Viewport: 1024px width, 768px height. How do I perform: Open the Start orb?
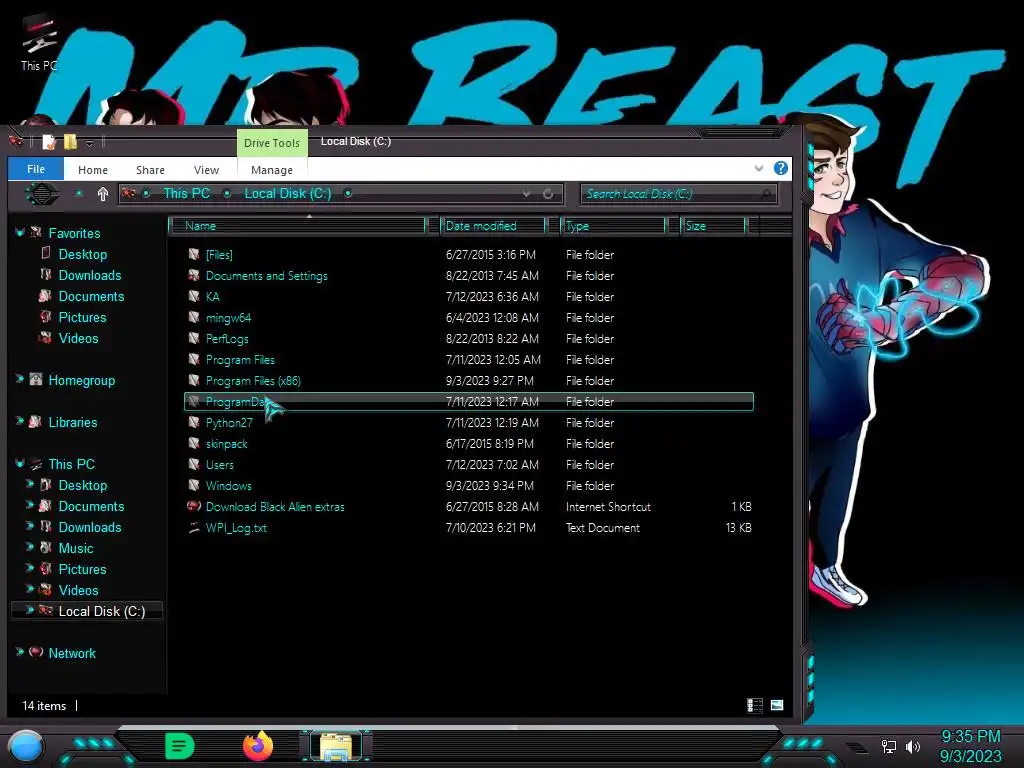point(26,747)
